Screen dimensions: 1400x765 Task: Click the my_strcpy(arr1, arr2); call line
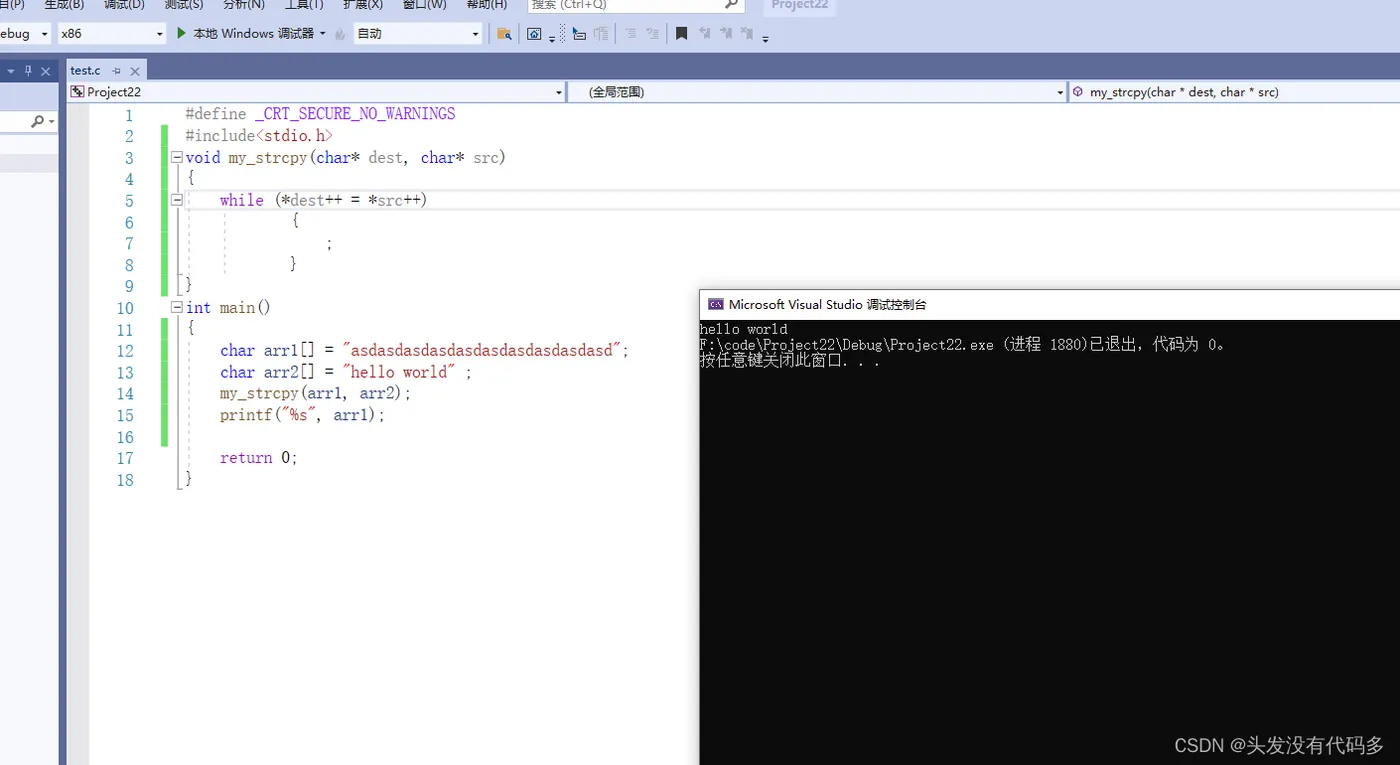coord(316,393)
